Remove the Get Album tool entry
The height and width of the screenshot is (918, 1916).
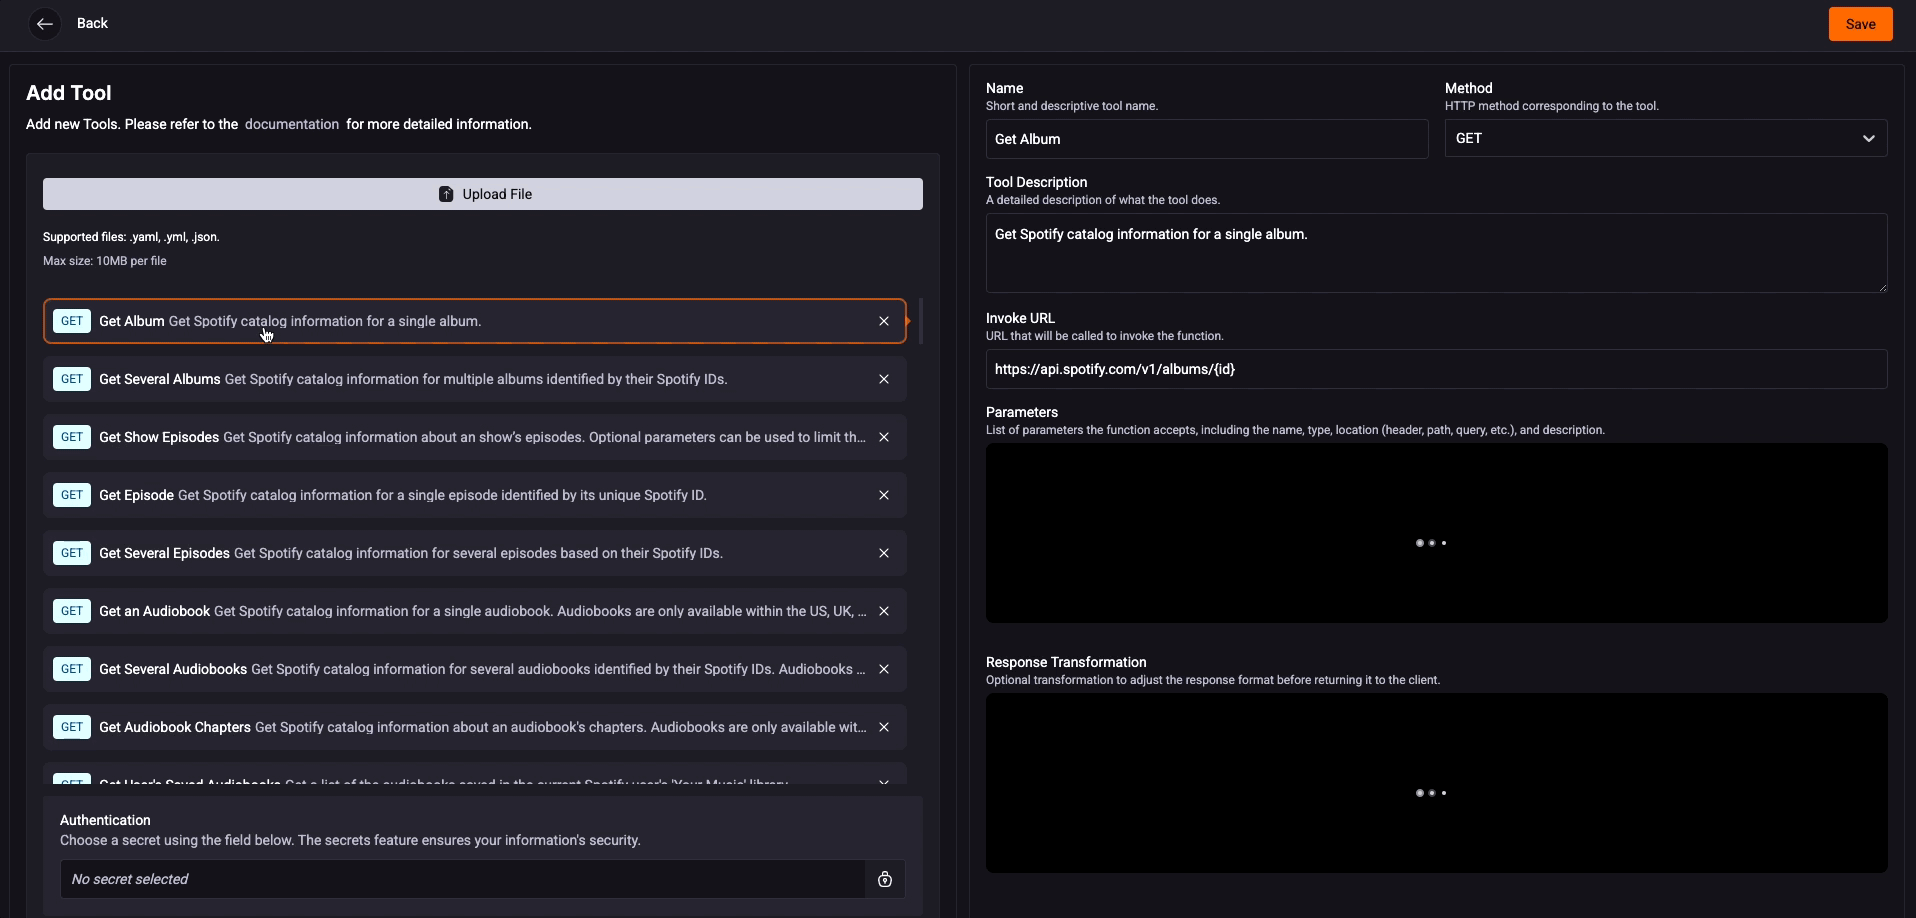tap(883, 321)
